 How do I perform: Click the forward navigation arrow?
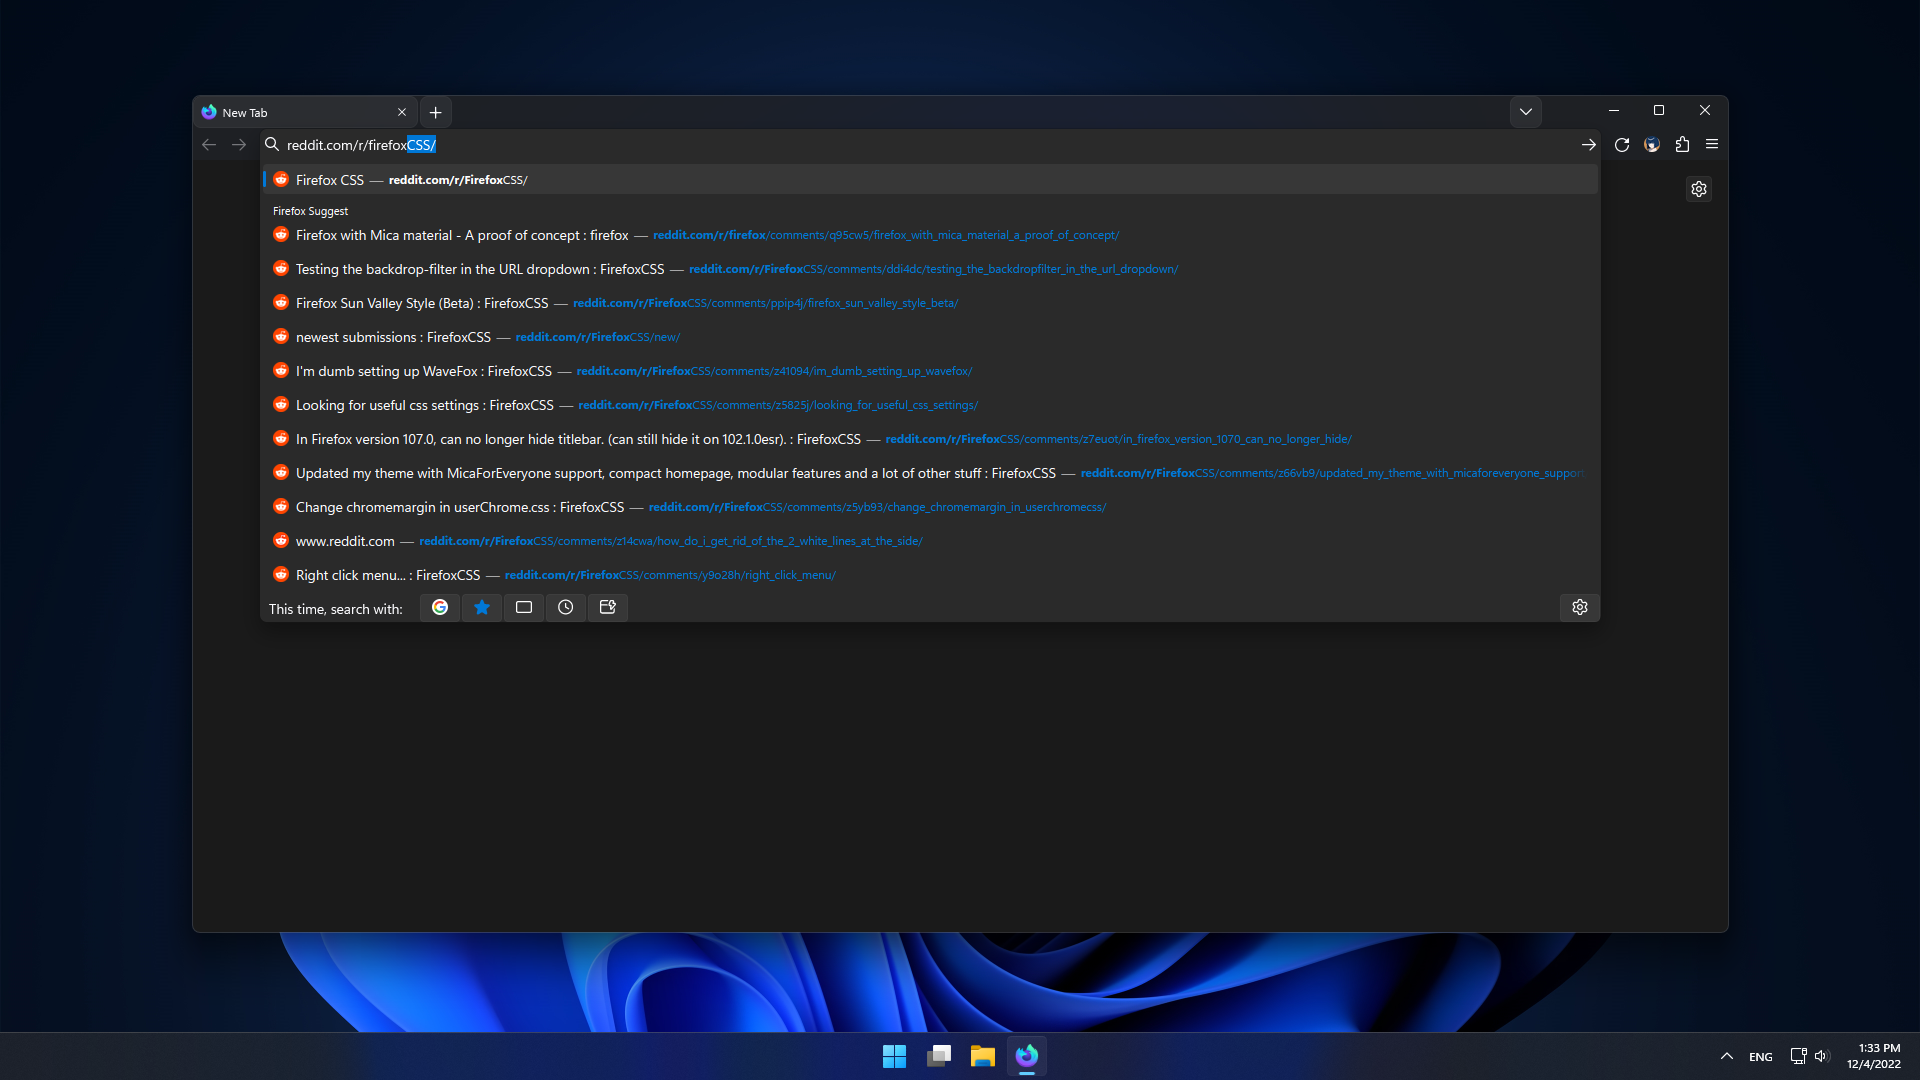(239, 145)
